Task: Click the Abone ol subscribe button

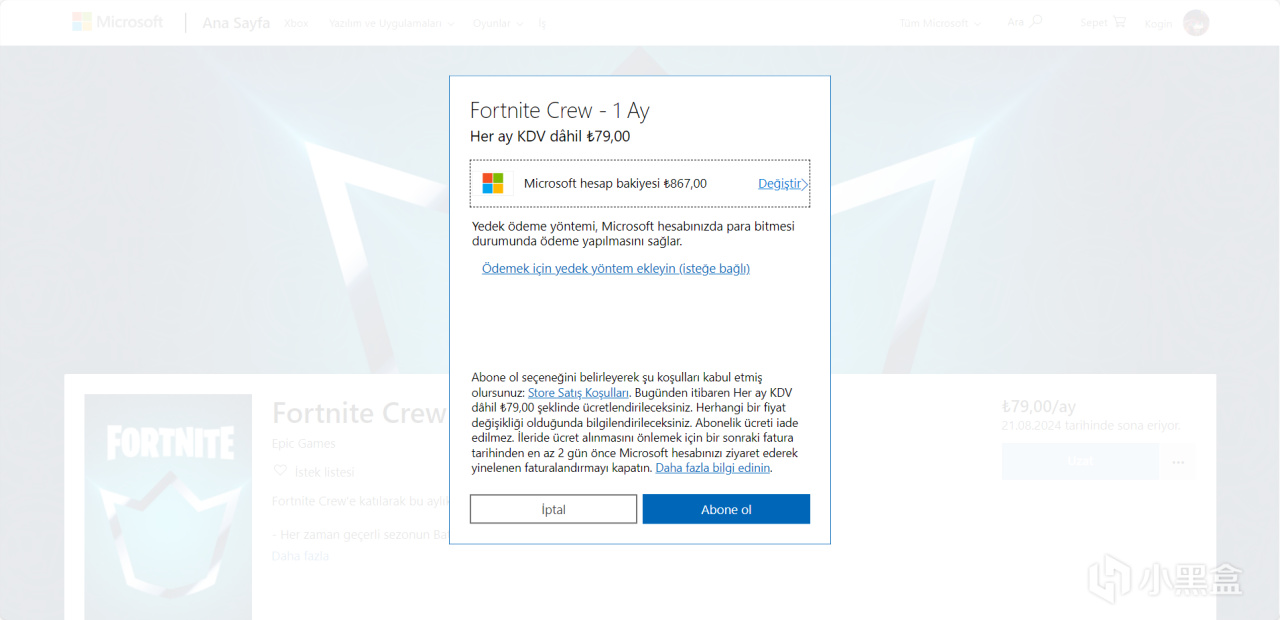Action: [x=726, y=509]
